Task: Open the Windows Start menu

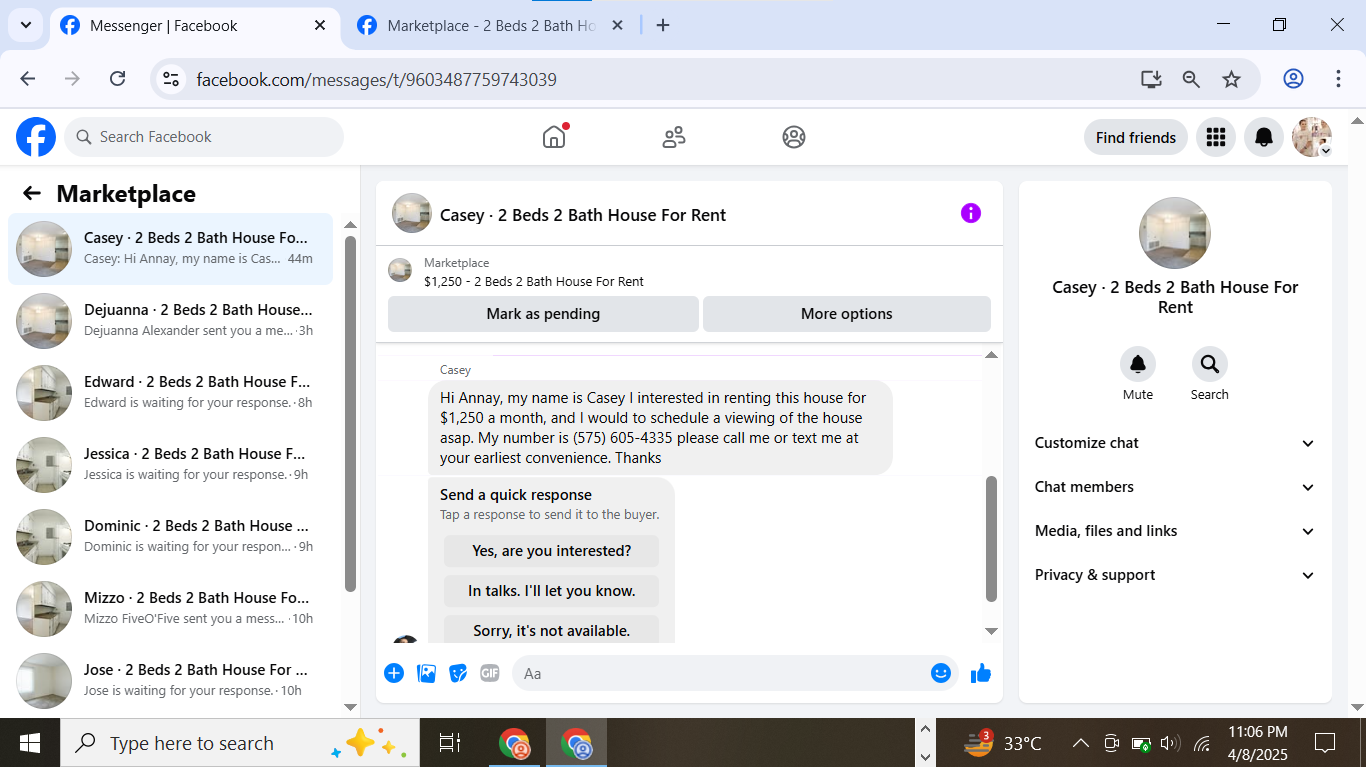Action: click(x=30, y=743)
